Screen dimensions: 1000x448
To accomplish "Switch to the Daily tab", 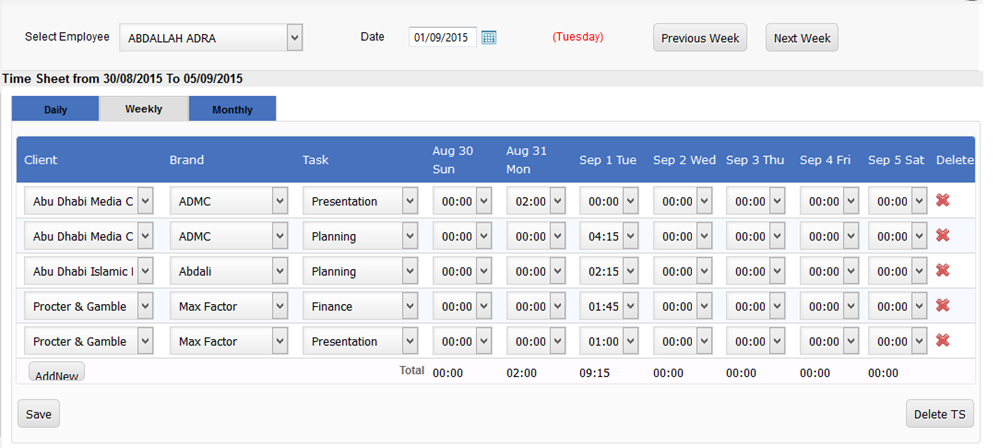I will 55,109.
